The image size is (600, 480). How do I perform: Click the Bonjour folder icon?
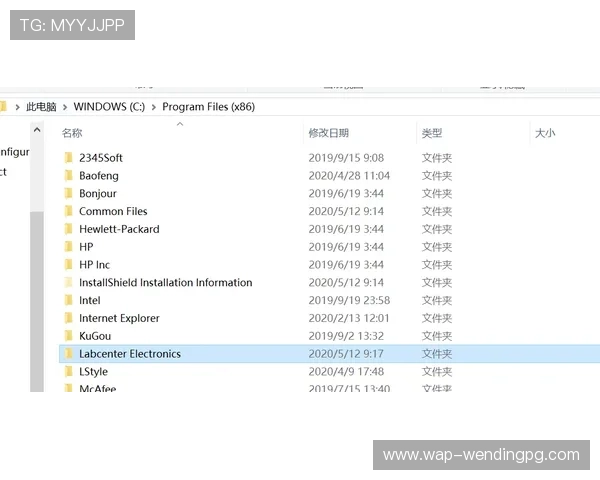coord(68,193)
